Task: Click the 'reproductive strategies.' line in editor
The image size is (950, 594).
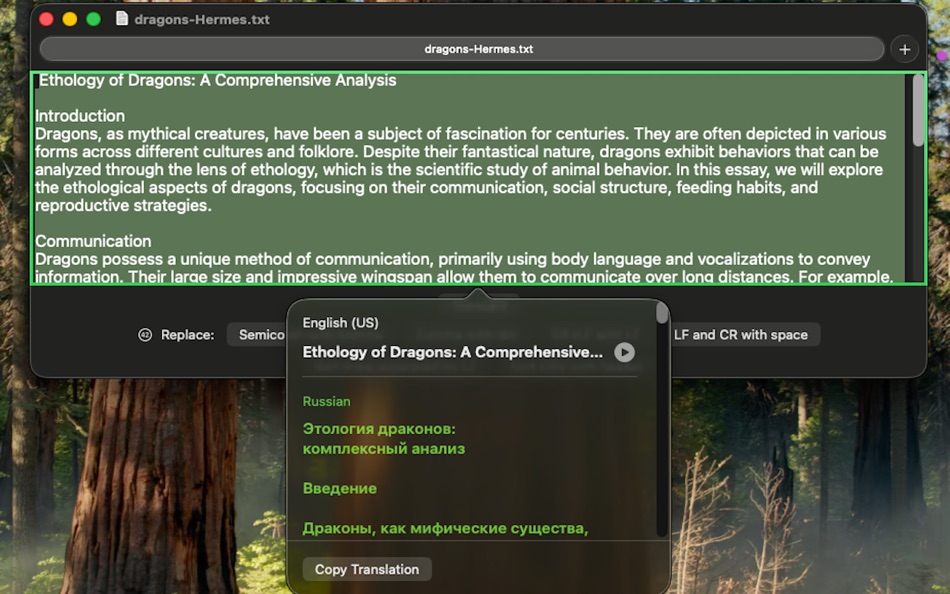Action: pos(123,205)
